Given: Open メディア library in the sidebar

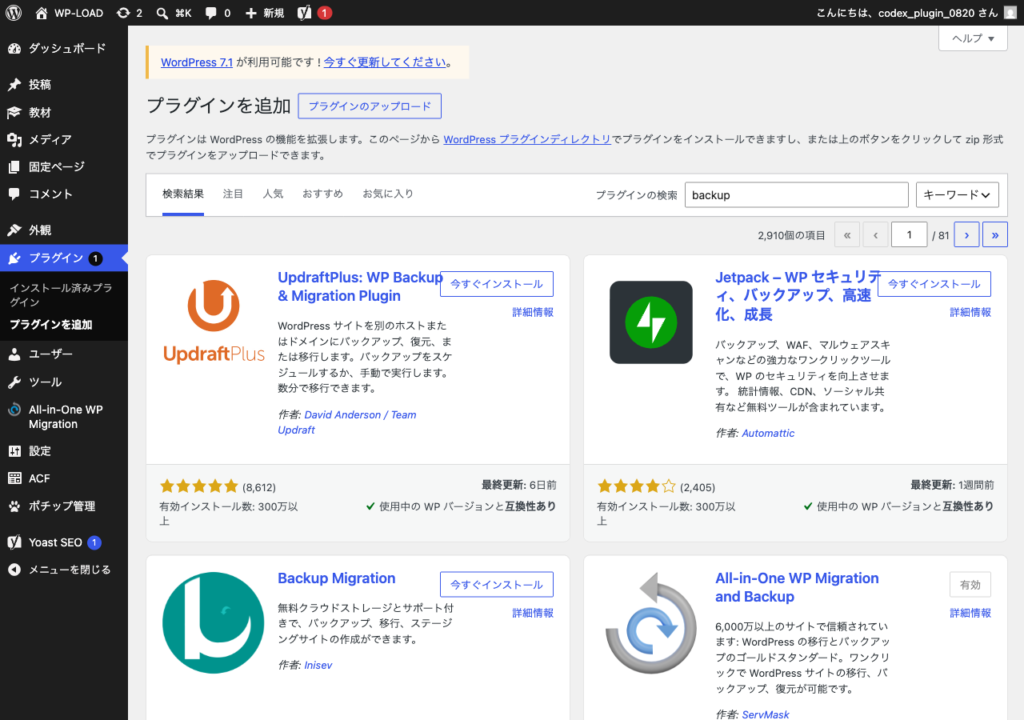Looking at the screenshot, I should (x=64, y=139).
